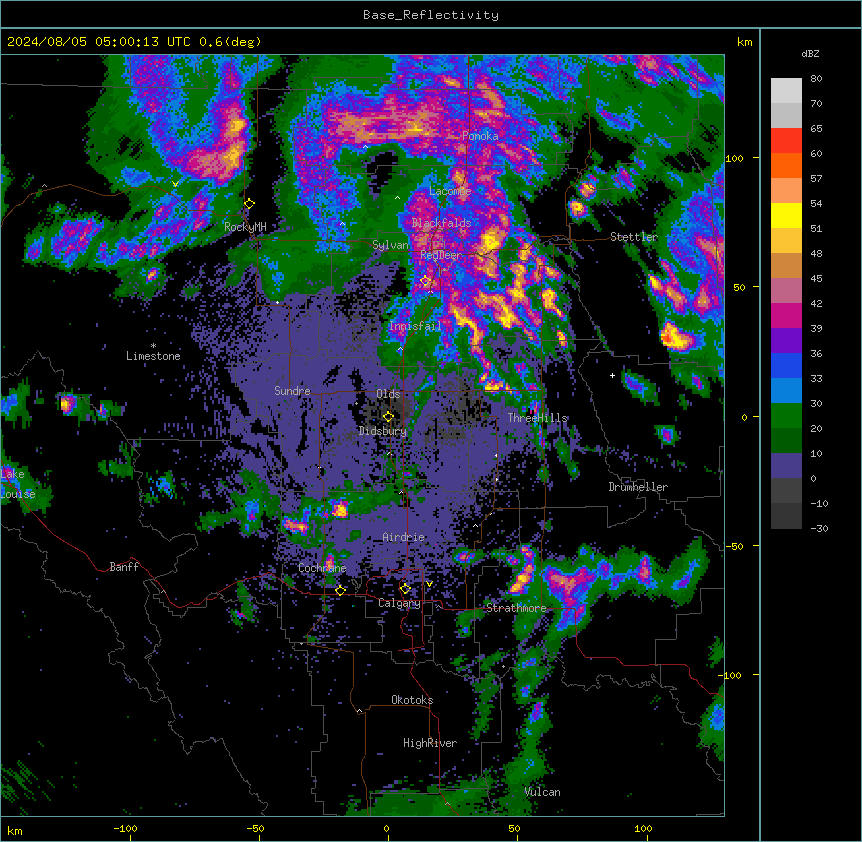
Task: Select the green swatch between 30 and 20
Action: tap(786, 416)
